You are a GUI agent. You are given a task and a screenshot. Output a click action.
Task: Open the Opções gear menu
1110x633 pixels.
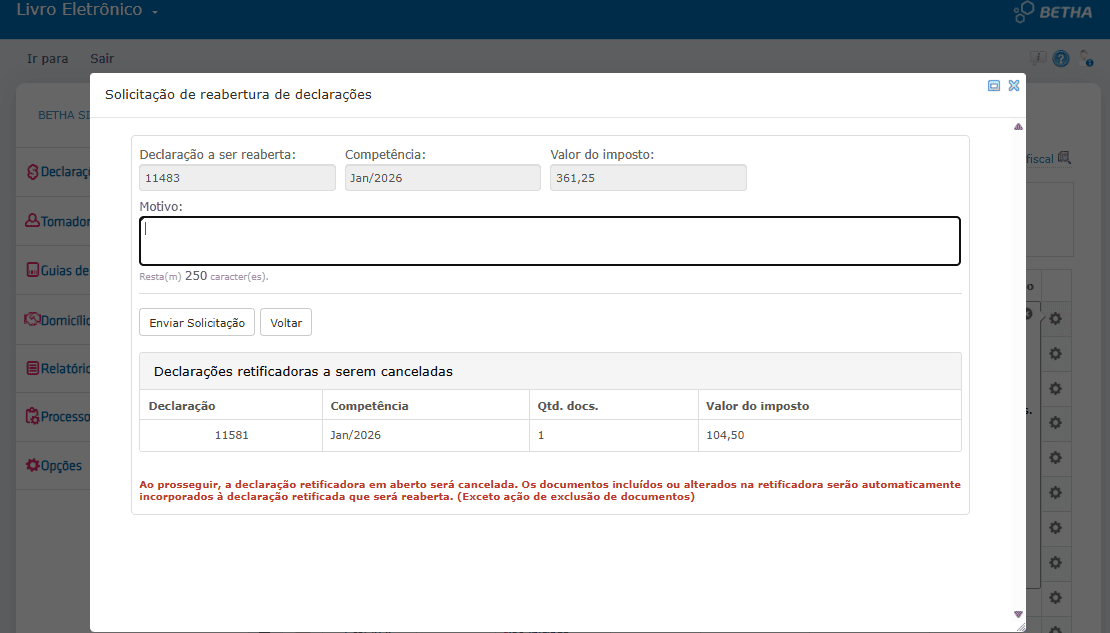pos(54,466)
